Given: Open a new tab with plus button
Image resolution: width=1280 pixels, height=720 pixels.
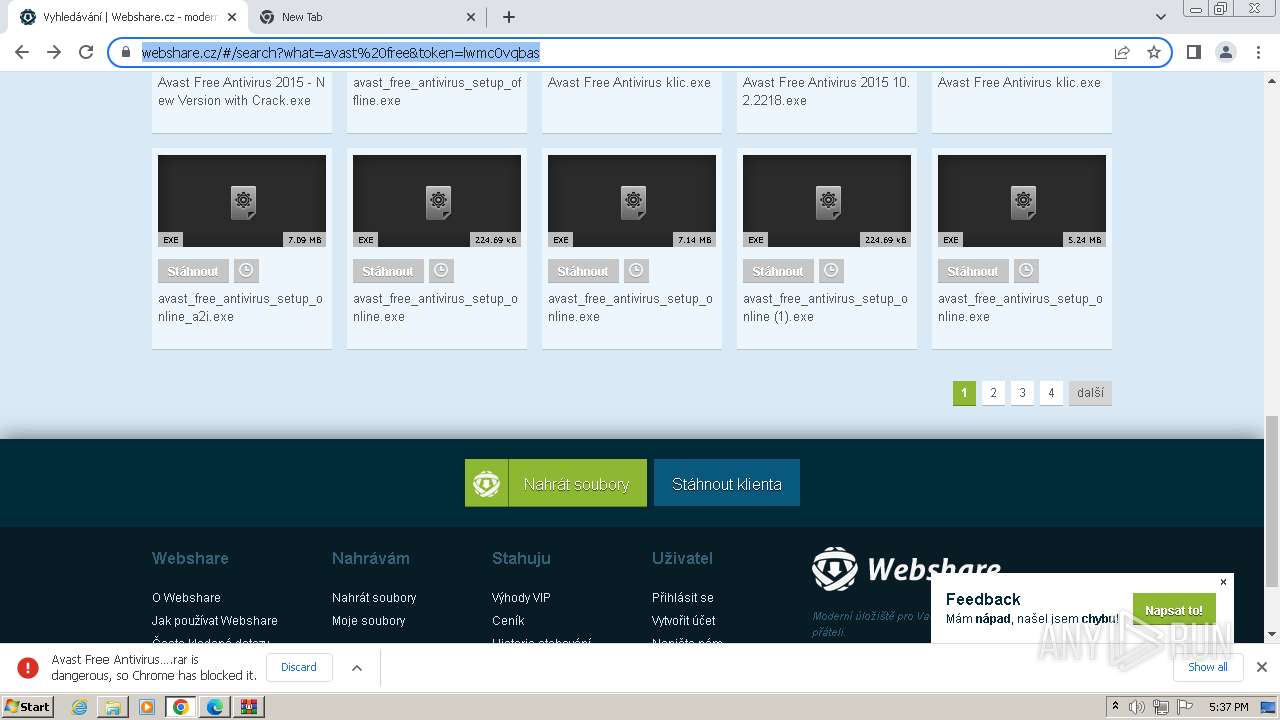Looking at the screenshot, I should tap(508, 17).
